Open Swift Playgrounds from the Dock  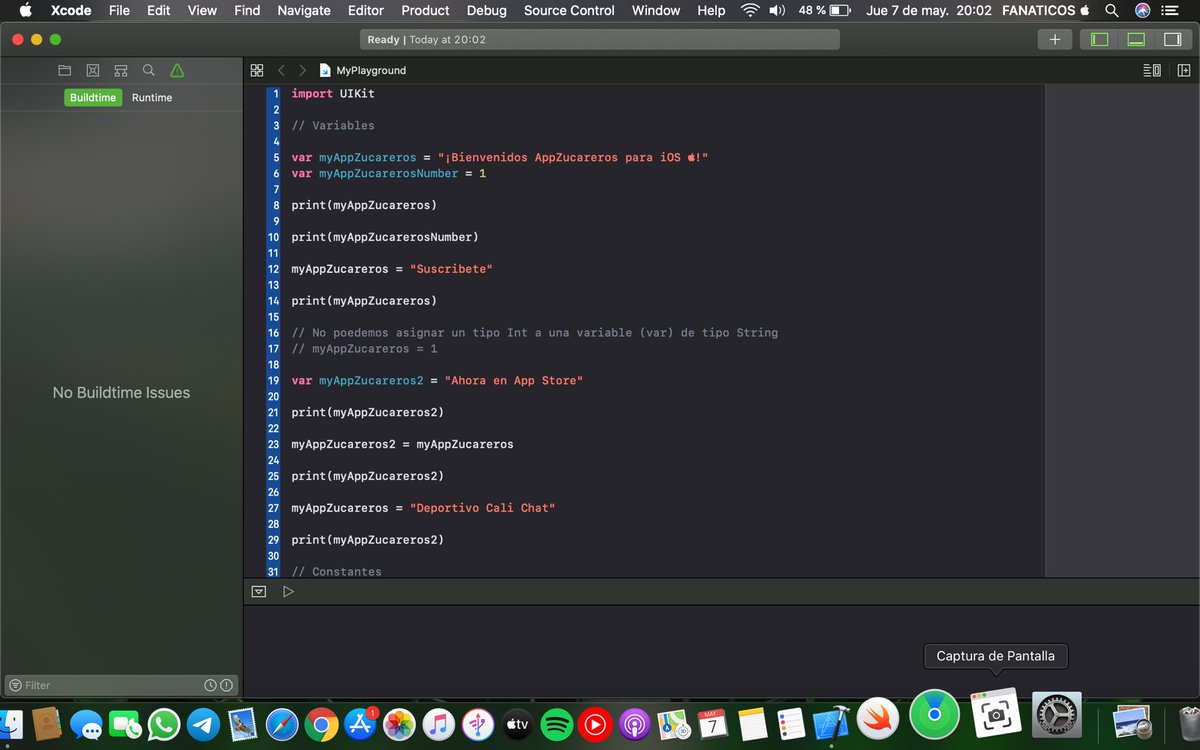click(878, 717)
